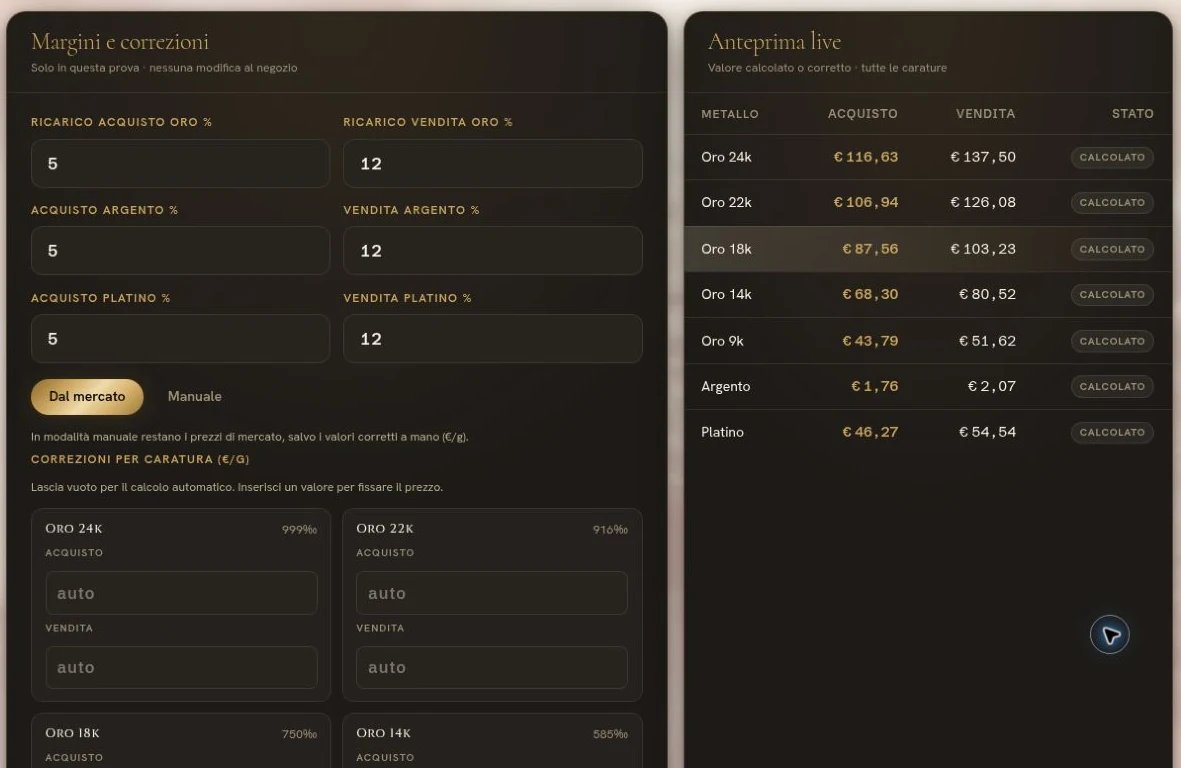Select the Oro 9k row label
This screenshot has height=768, width=1181.
[x=722, y=341]
